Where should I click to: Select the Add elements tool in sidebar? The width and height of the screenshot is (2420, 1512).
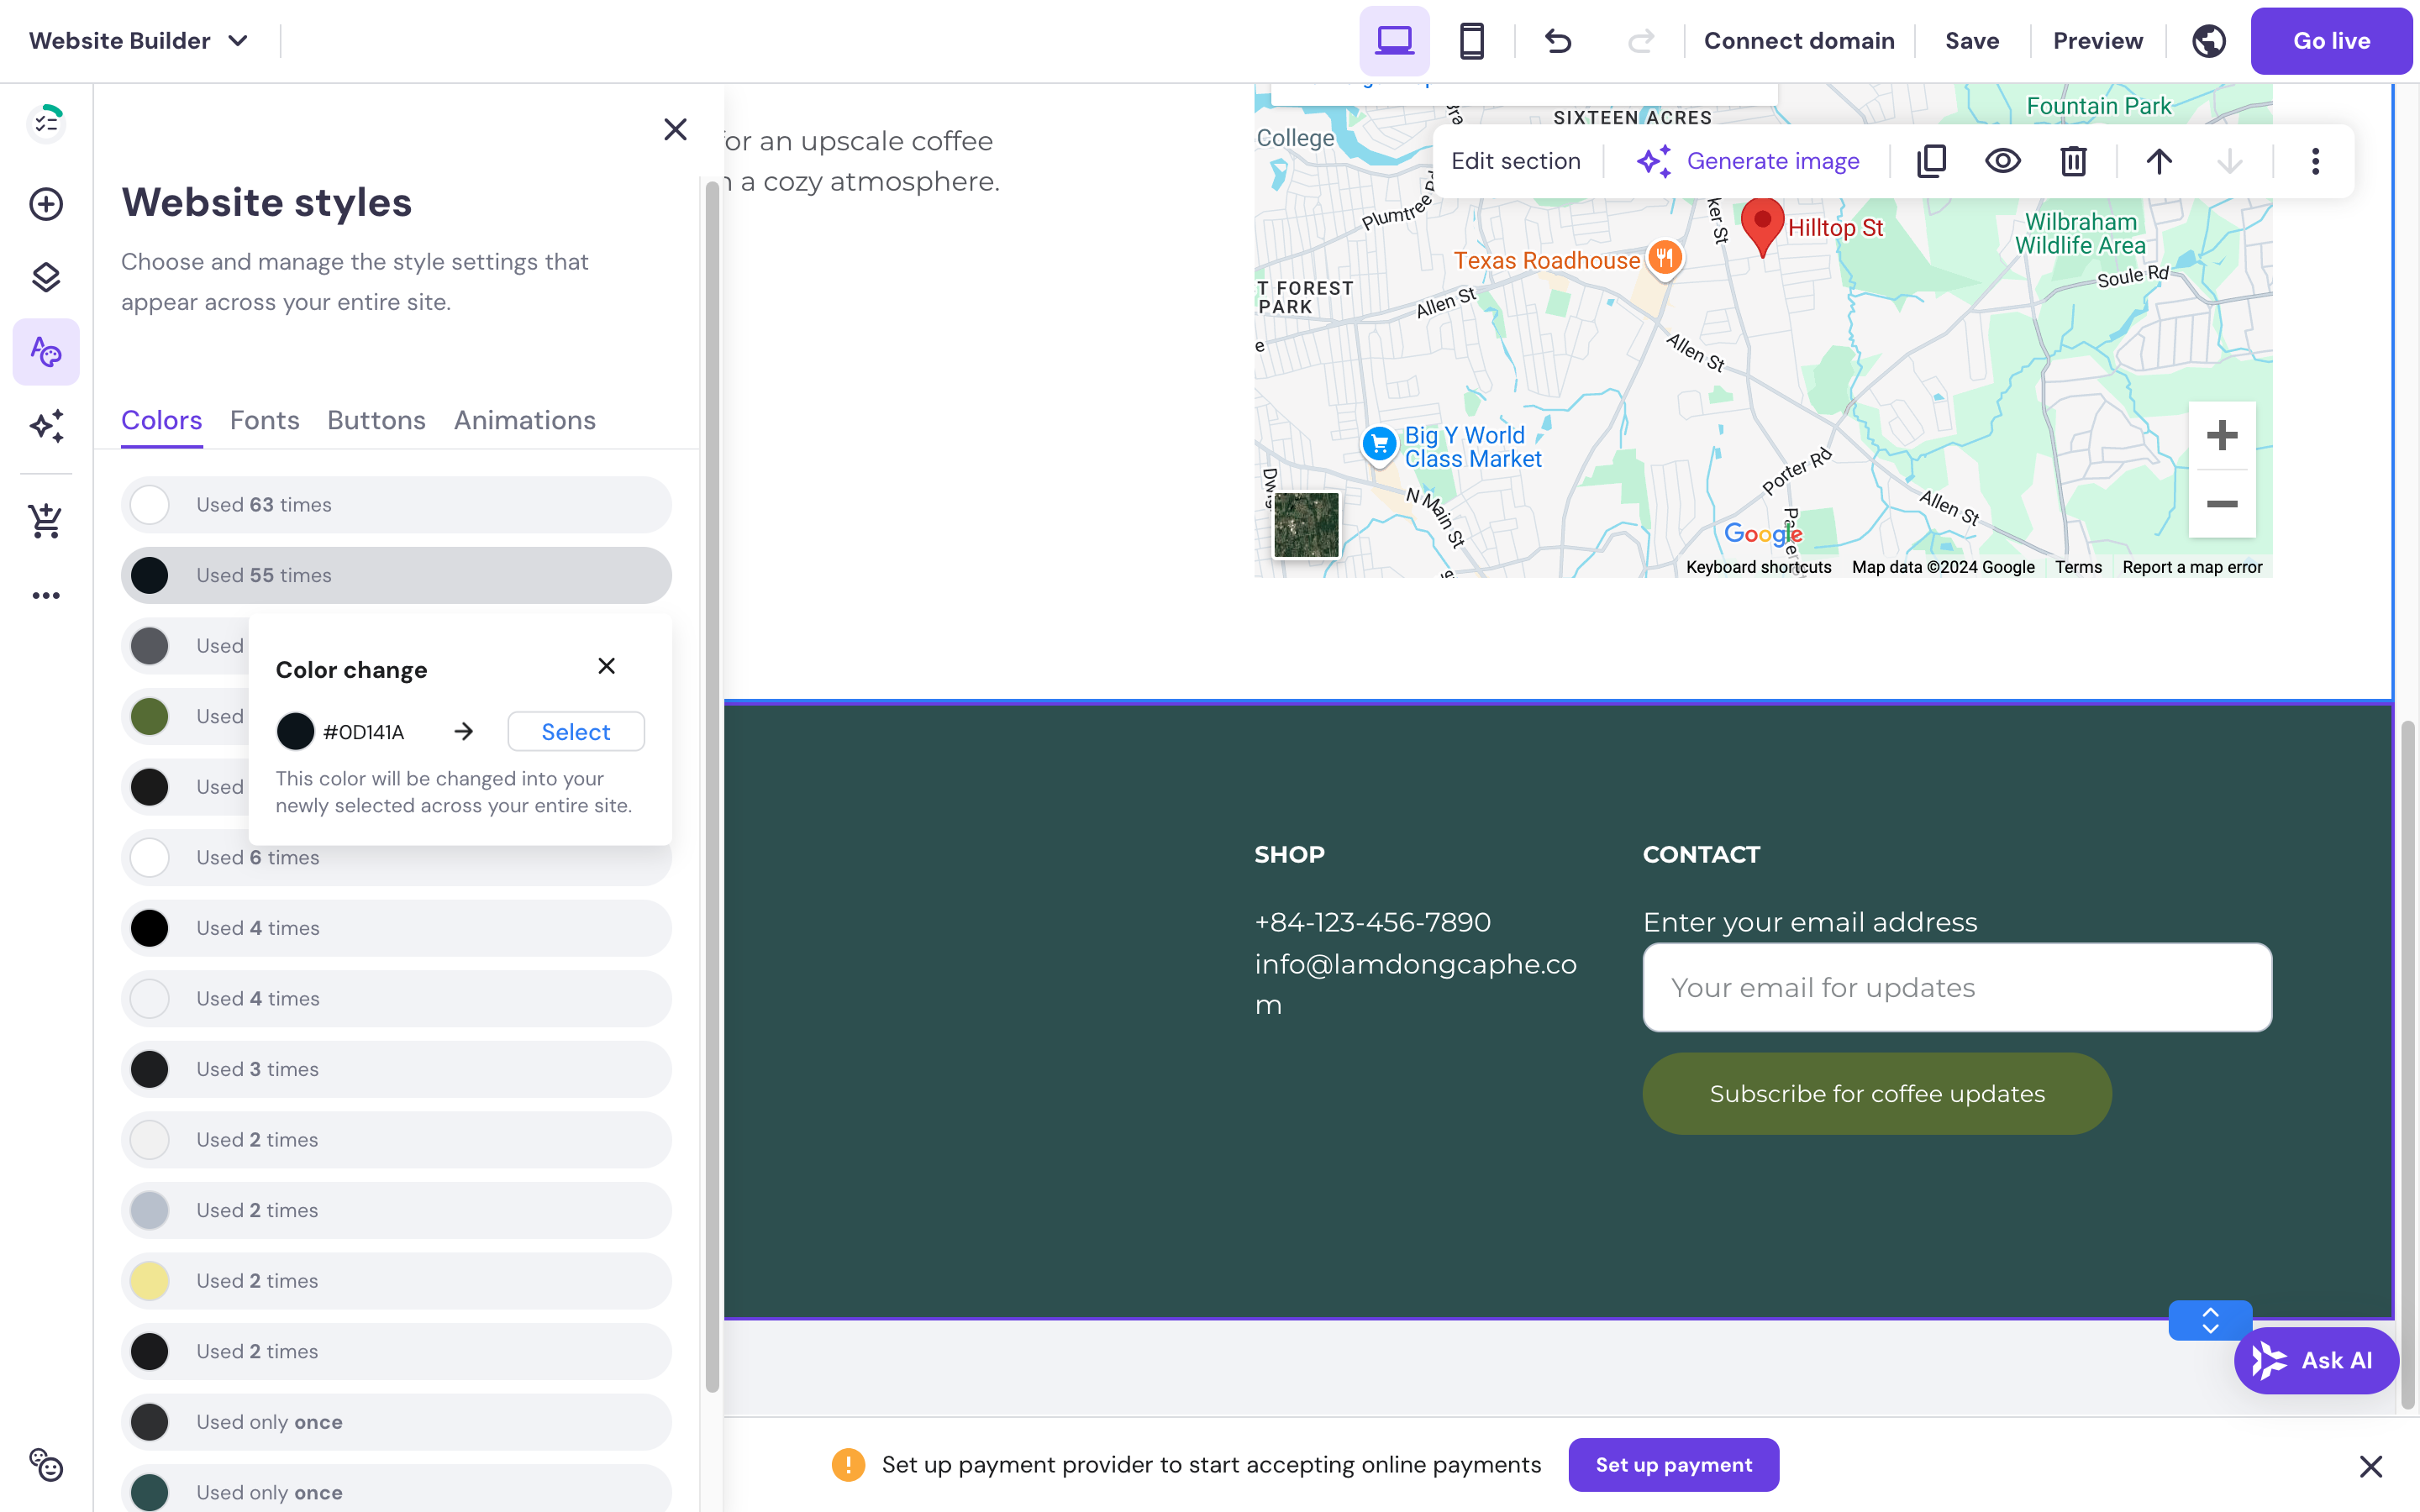click(46, 204)
